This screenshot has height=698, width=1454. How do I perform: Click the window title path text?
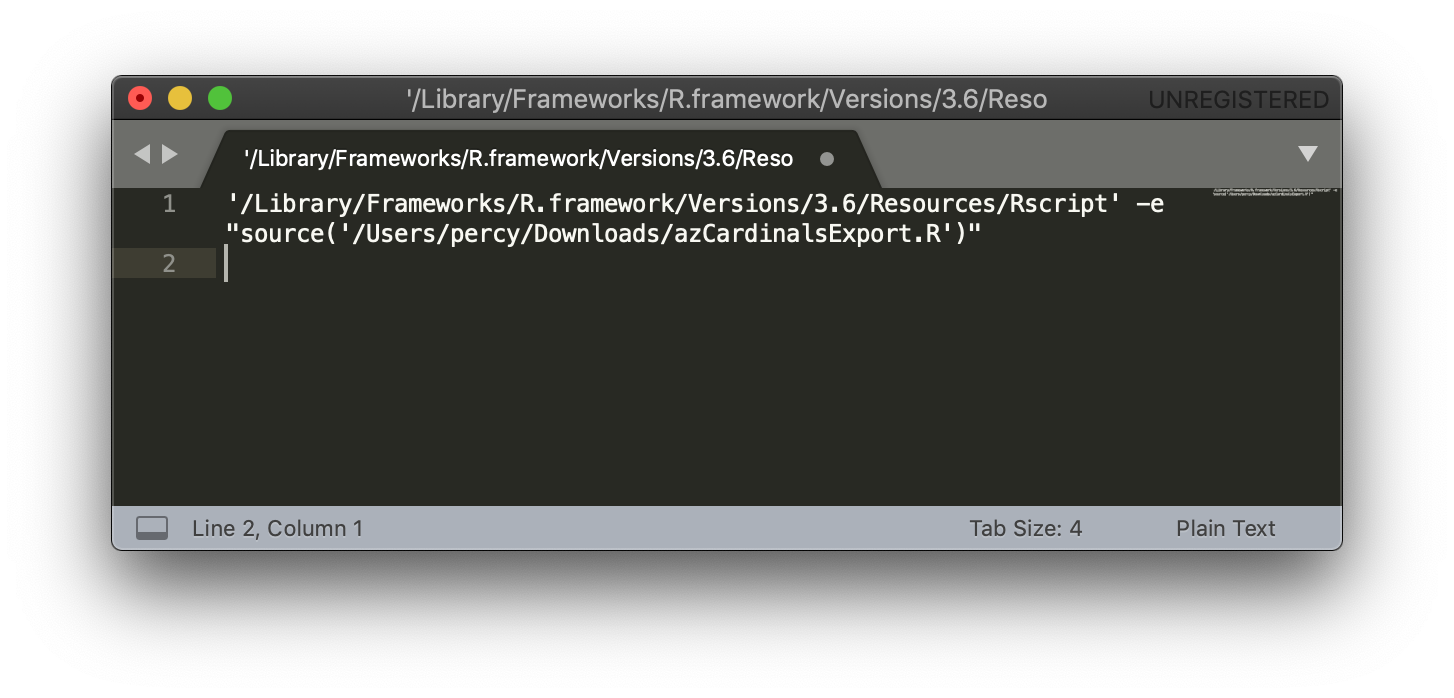pos(726,100)
